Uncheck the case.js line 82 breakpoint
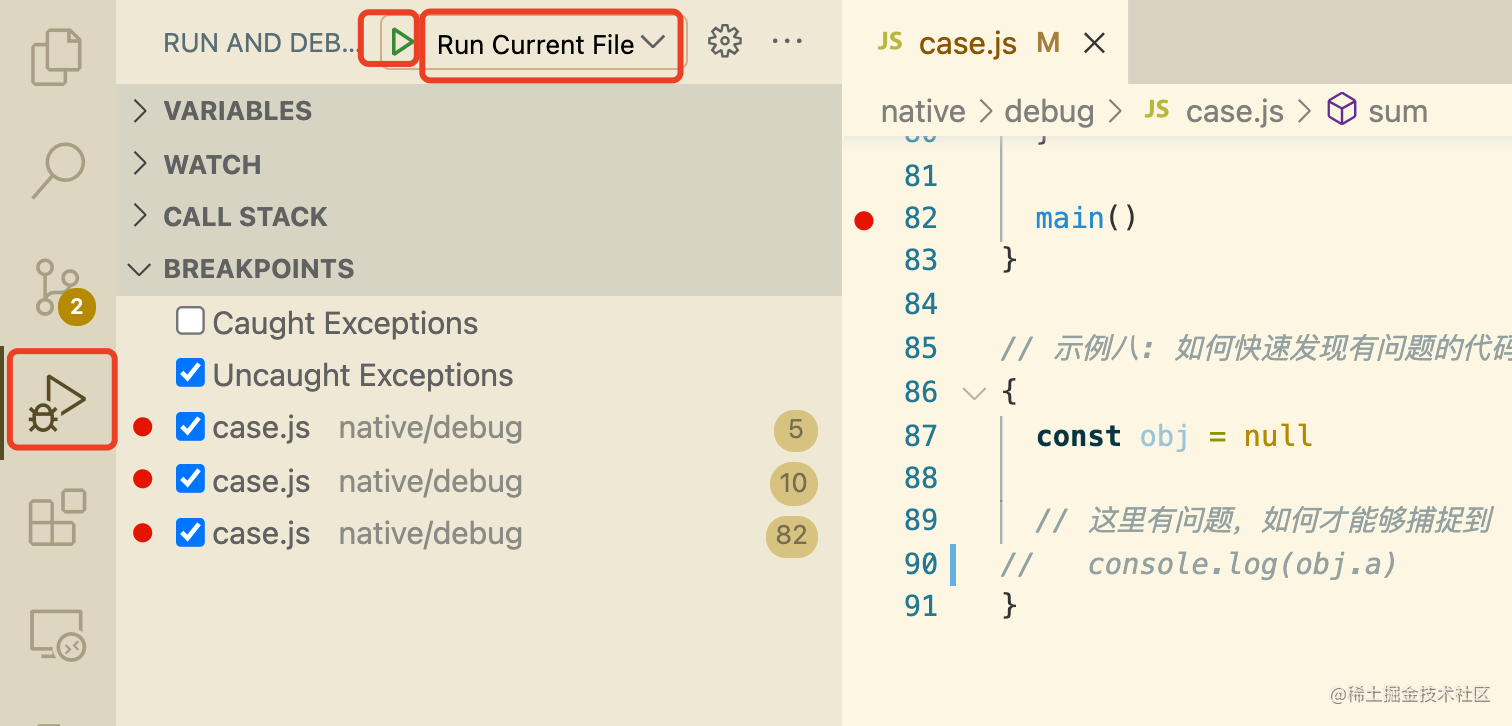Viewport: 1512px width, 726px height. [190, 532]
